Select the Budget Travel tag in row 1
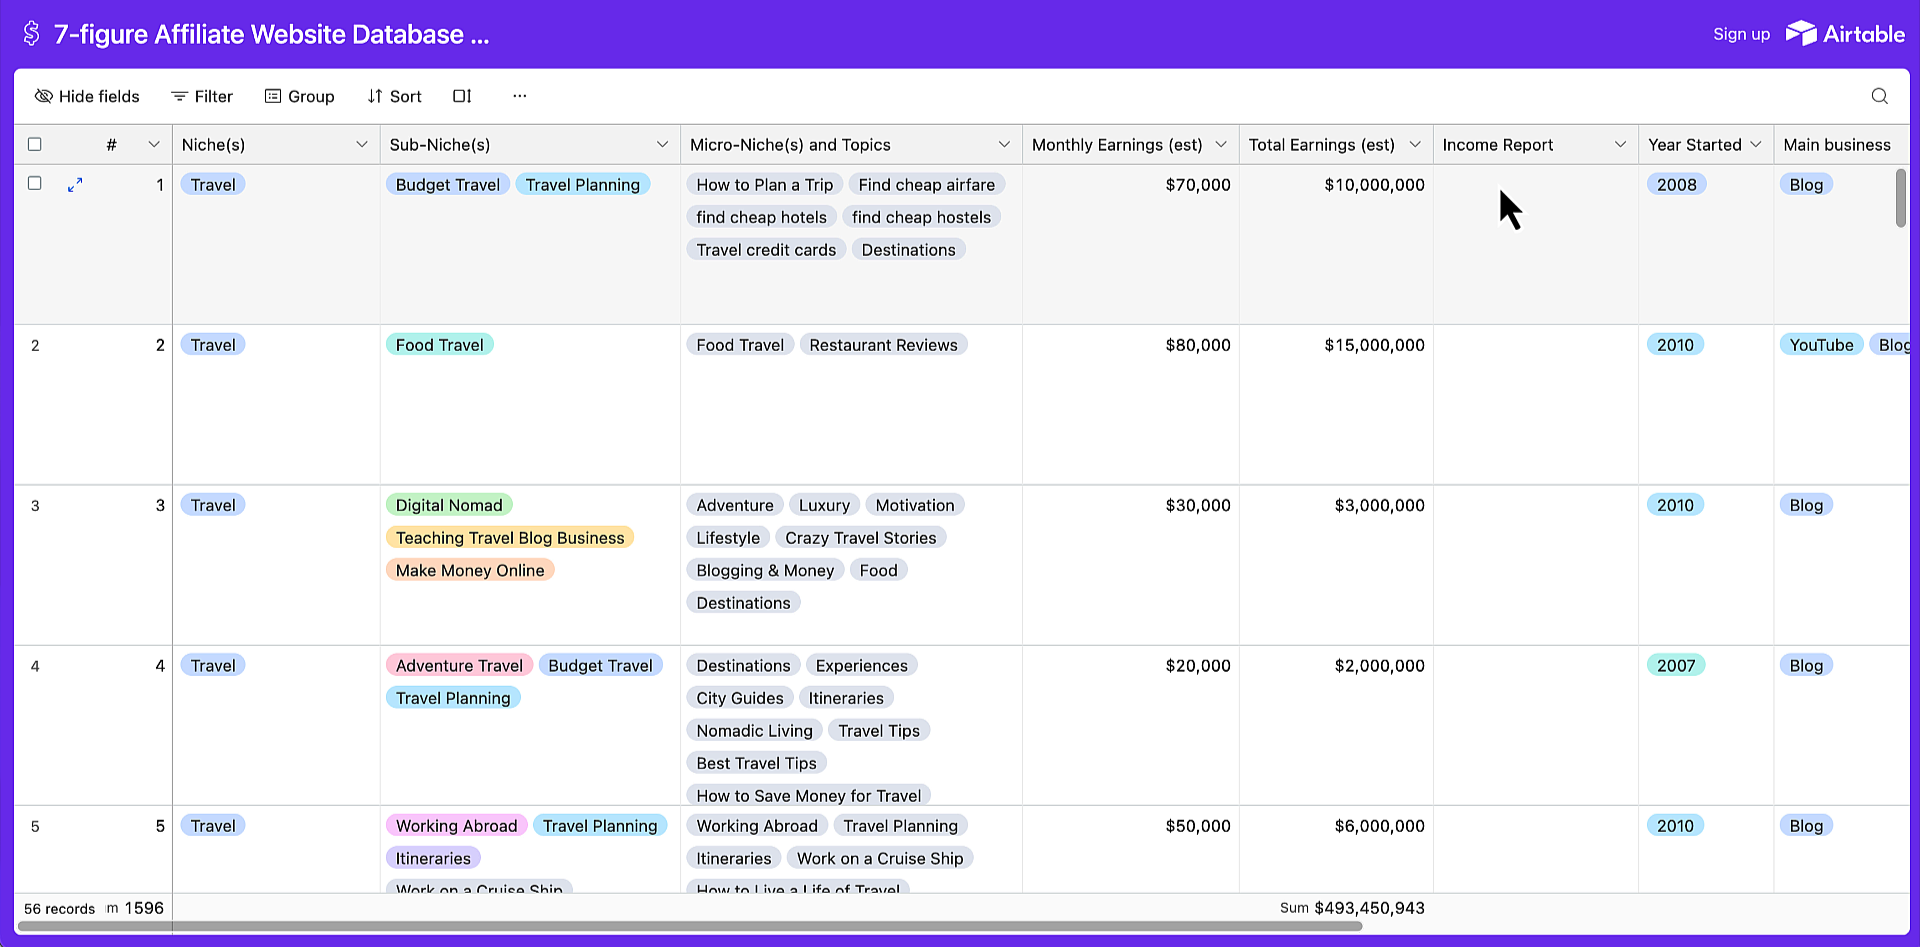Screen dimensions: 1920x947 [448, 184]
